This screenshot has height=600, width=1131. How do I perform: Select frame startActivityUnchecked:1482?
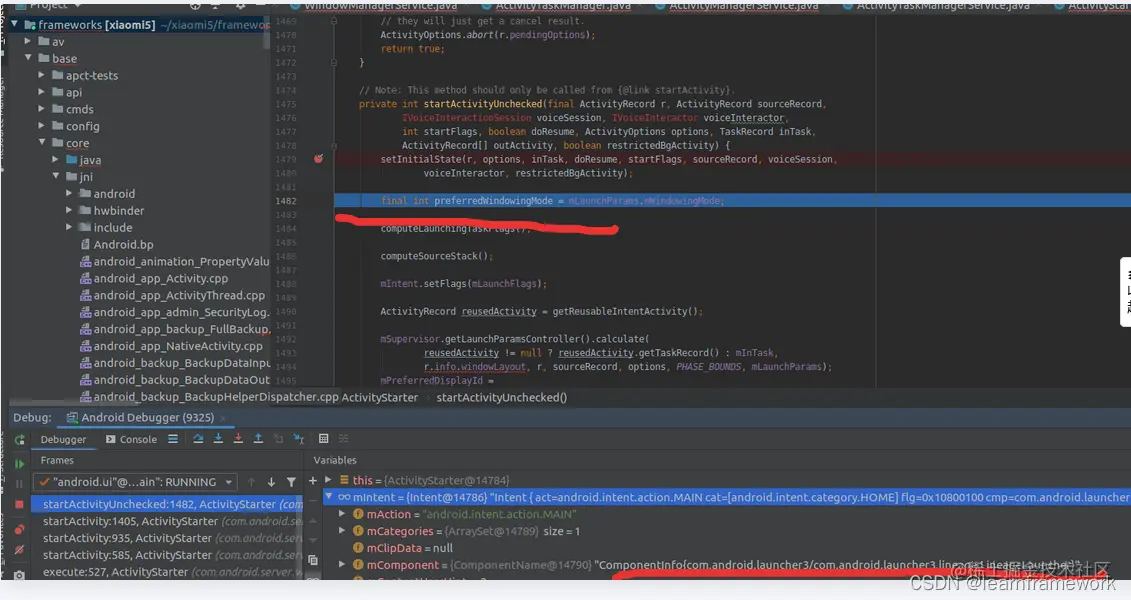point(167,504)
